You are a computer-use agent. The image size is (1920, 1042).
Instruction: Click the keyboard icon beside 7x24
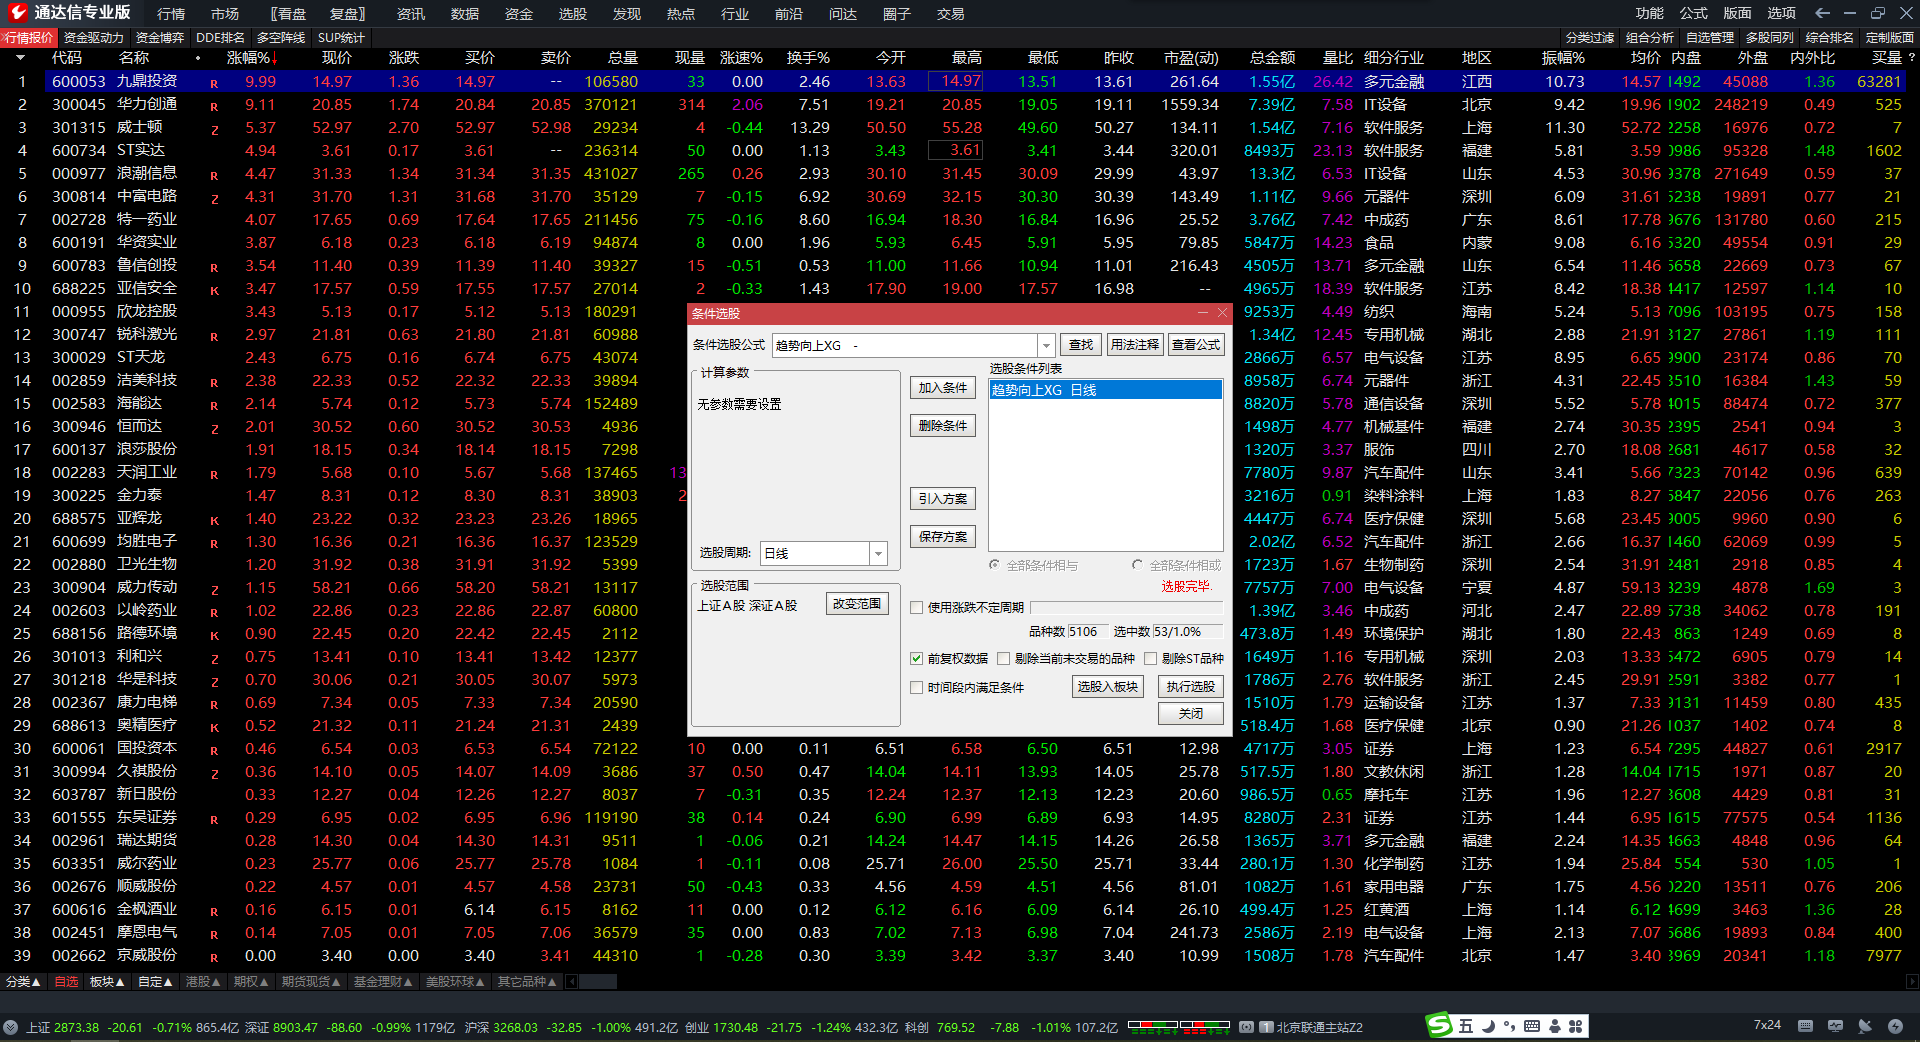tap(1805, 1026)
